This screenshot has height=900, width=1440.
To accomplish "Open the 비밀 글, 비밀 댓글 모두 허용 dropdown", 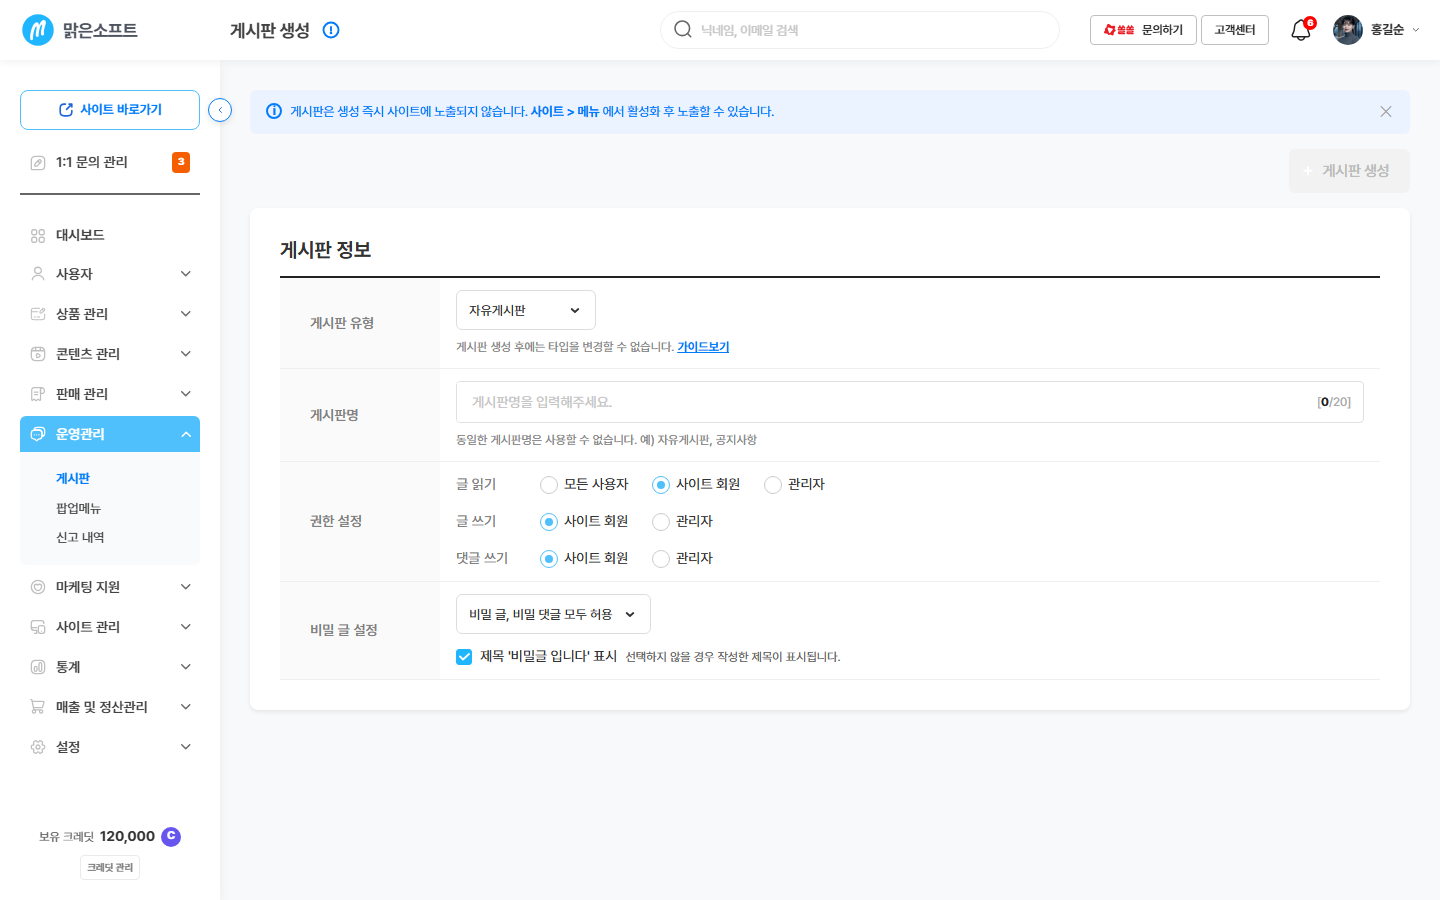I will [553, 614].
